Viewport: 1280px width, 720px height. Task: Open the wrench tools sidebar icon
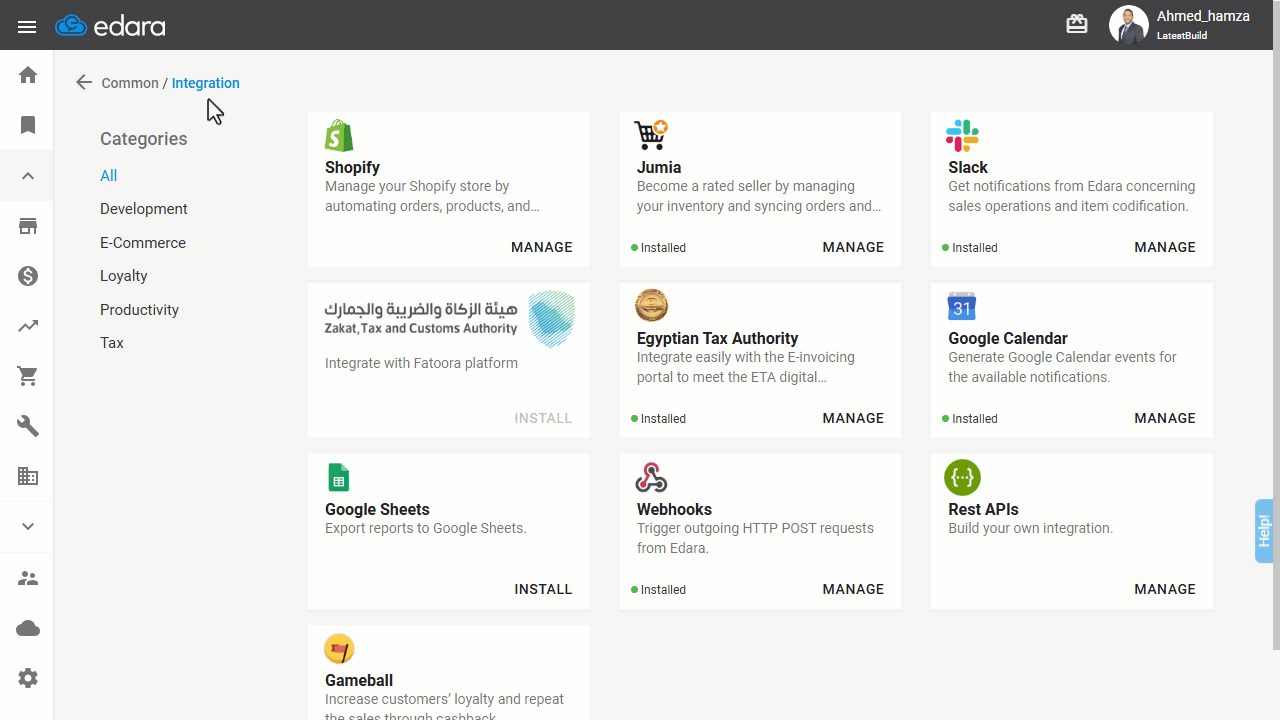[x=28, y=426]
